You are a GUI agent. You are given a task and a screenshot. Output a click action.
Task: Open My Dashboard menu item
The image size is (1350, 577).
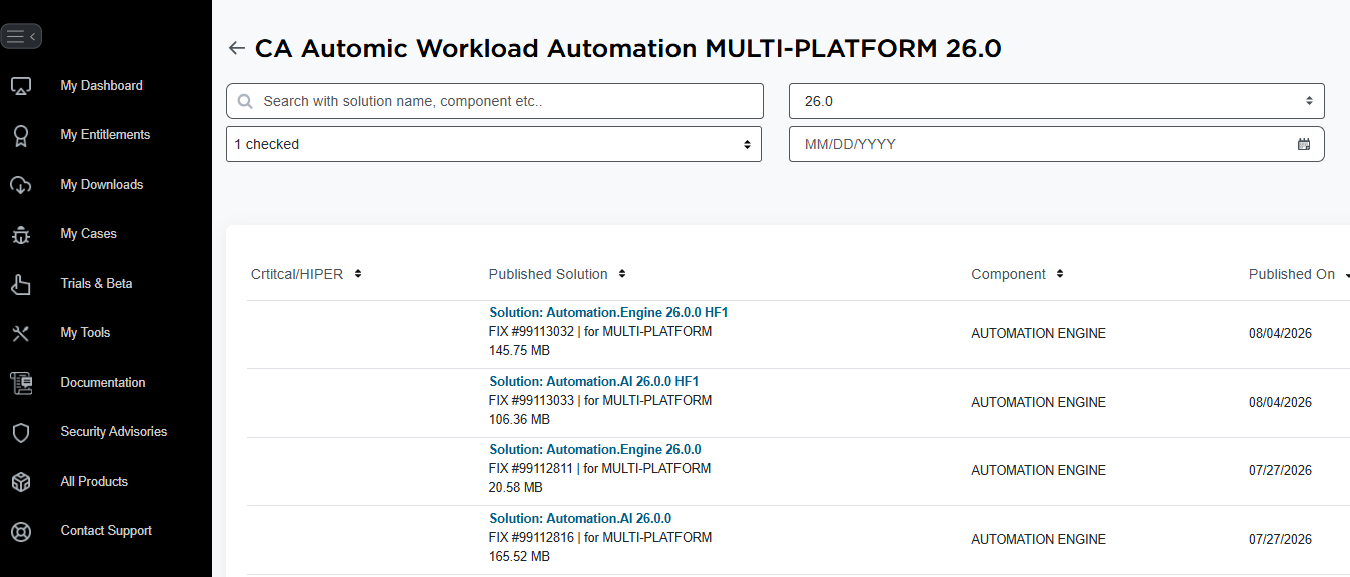(x=101, y=86)
